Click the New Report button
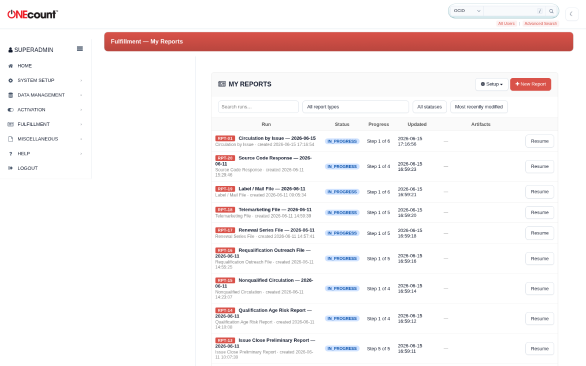This screenshot has height=366, width=586. click(x=530, y=84)
